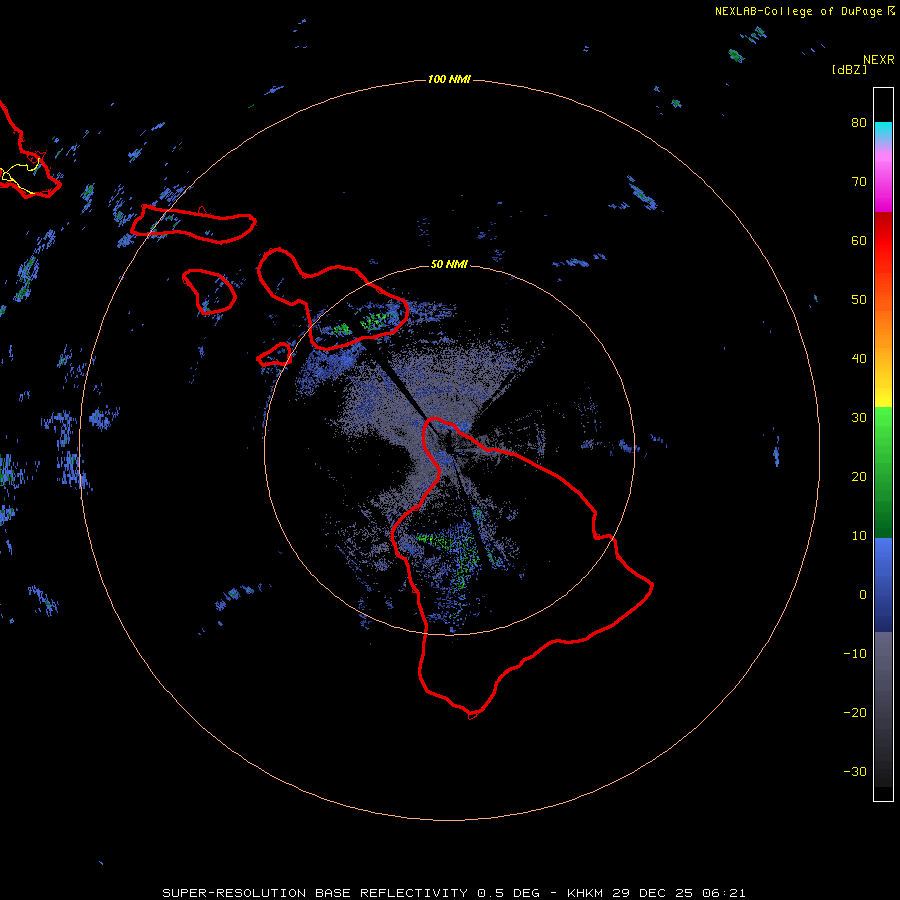Click the 60 value on the dBZ scale
Viewport: 900px width, 900px height.
[859, 240]
